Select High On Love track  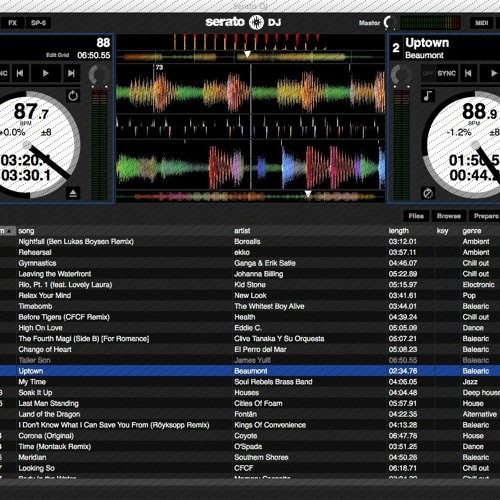[x=250, y=328]
